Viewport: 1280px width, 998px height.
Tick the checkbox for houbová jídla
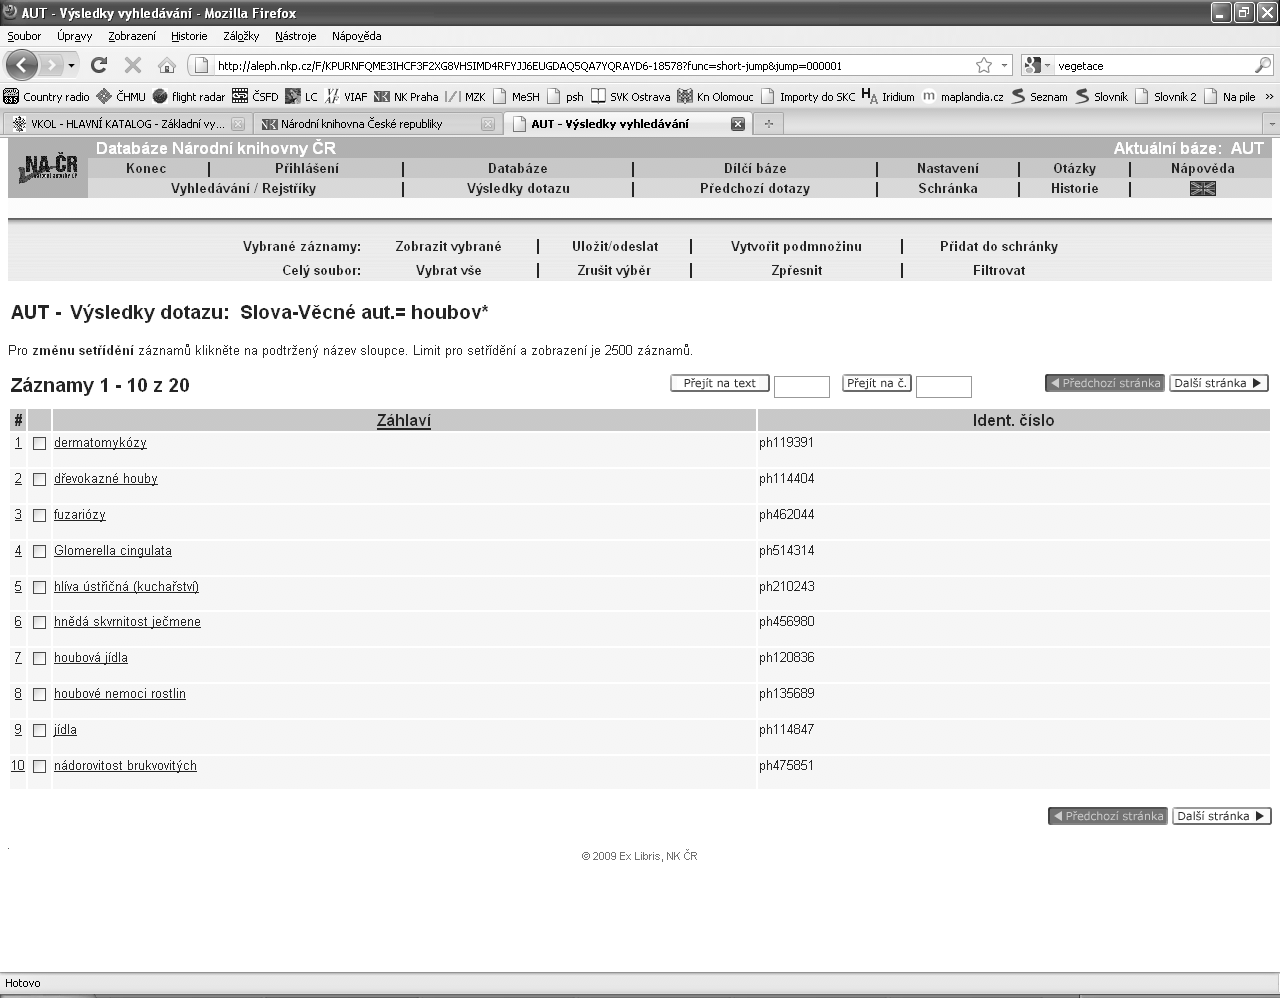point(40,659)
